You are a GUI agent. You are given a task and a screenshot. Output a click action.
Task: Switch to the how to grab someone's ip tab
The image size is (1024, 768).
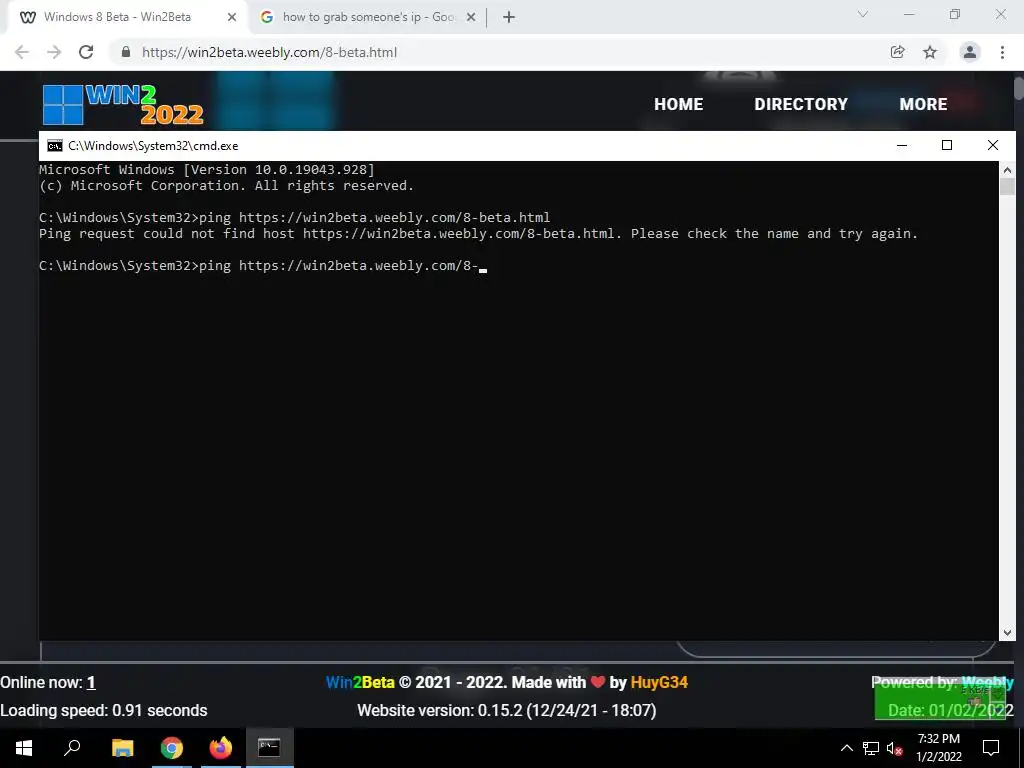tap(368, 18)
